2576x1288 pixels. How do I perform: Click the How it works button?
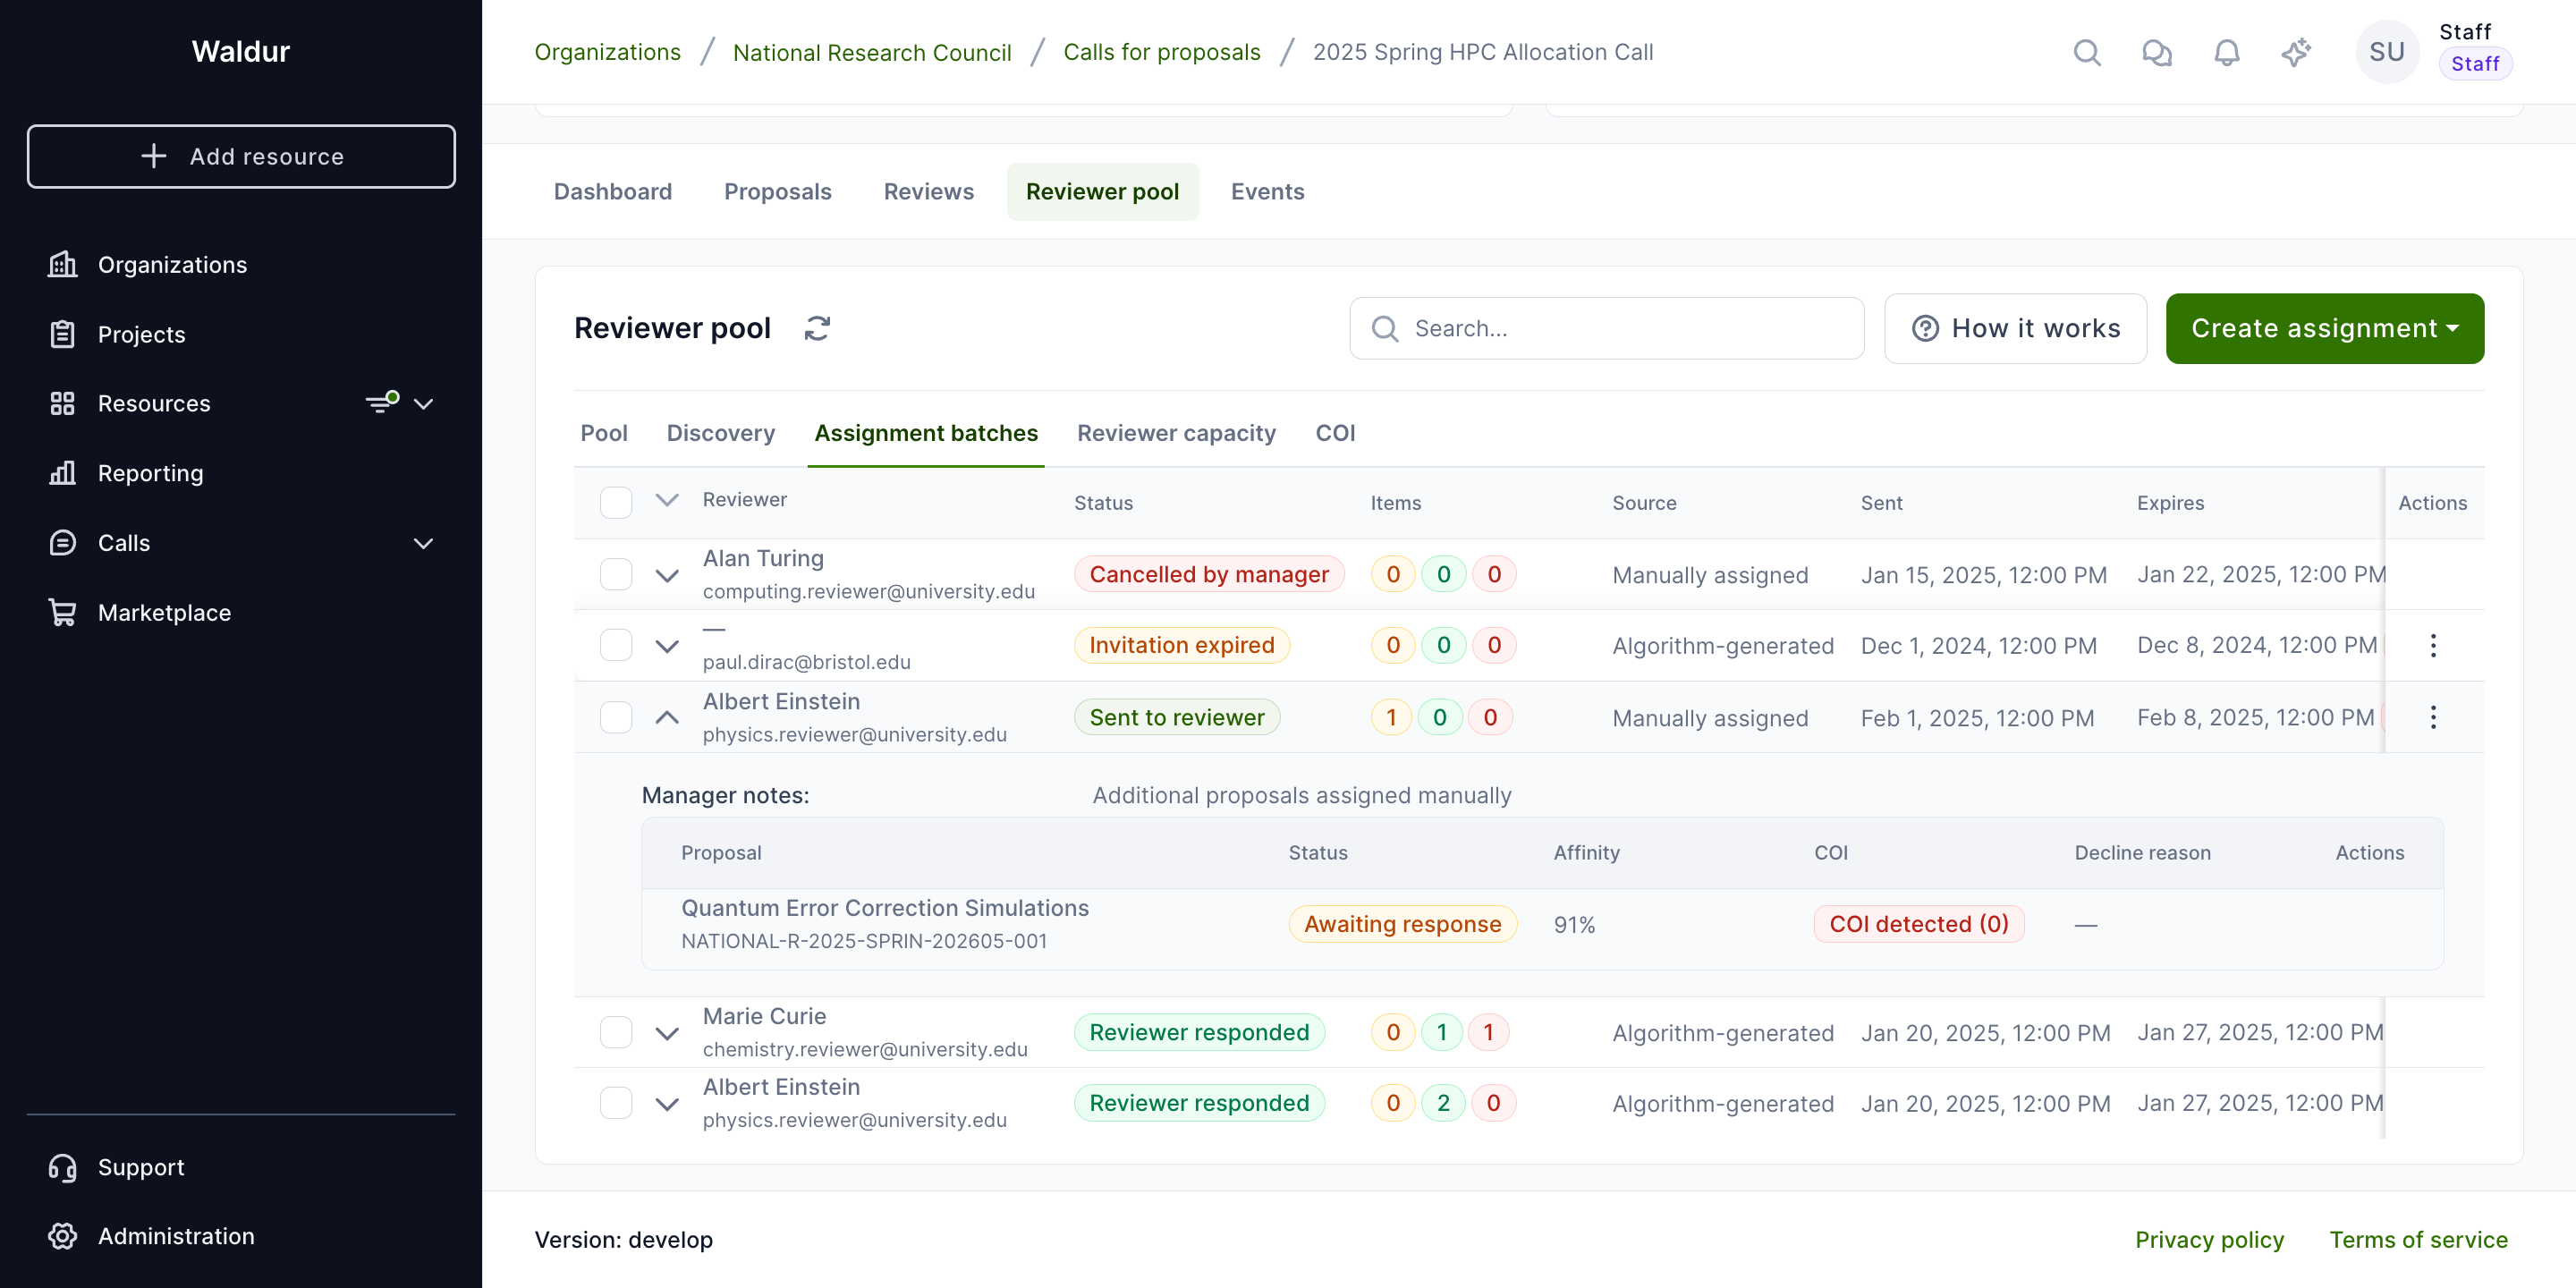2015,328
